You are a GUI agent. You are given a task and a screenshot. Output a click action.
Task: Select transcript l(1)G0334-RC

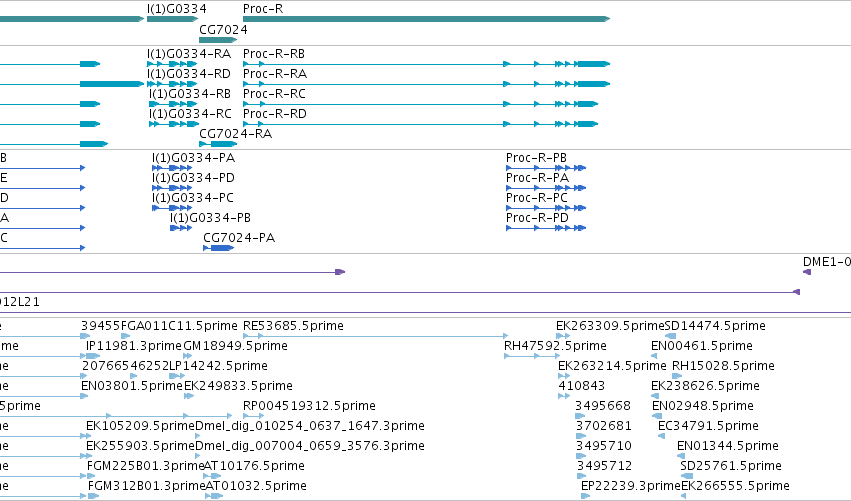(190, 114)
